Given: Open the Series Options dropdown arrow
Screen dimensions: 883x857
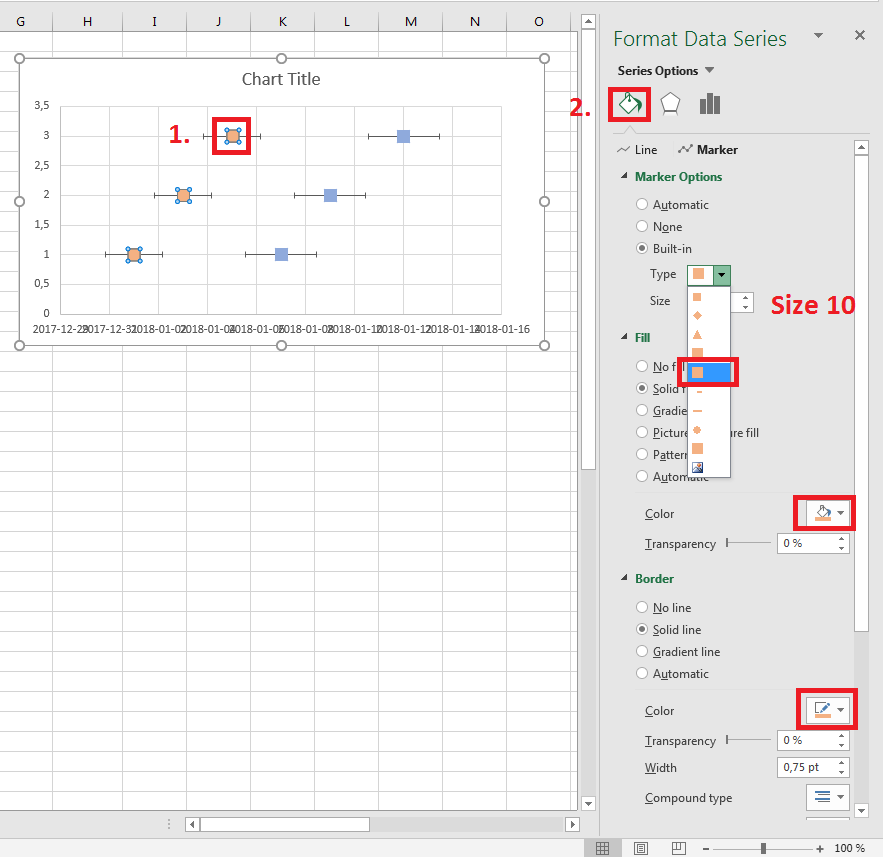Looking at the screenshot, I should pyautogui.click(x=710, y=70).
